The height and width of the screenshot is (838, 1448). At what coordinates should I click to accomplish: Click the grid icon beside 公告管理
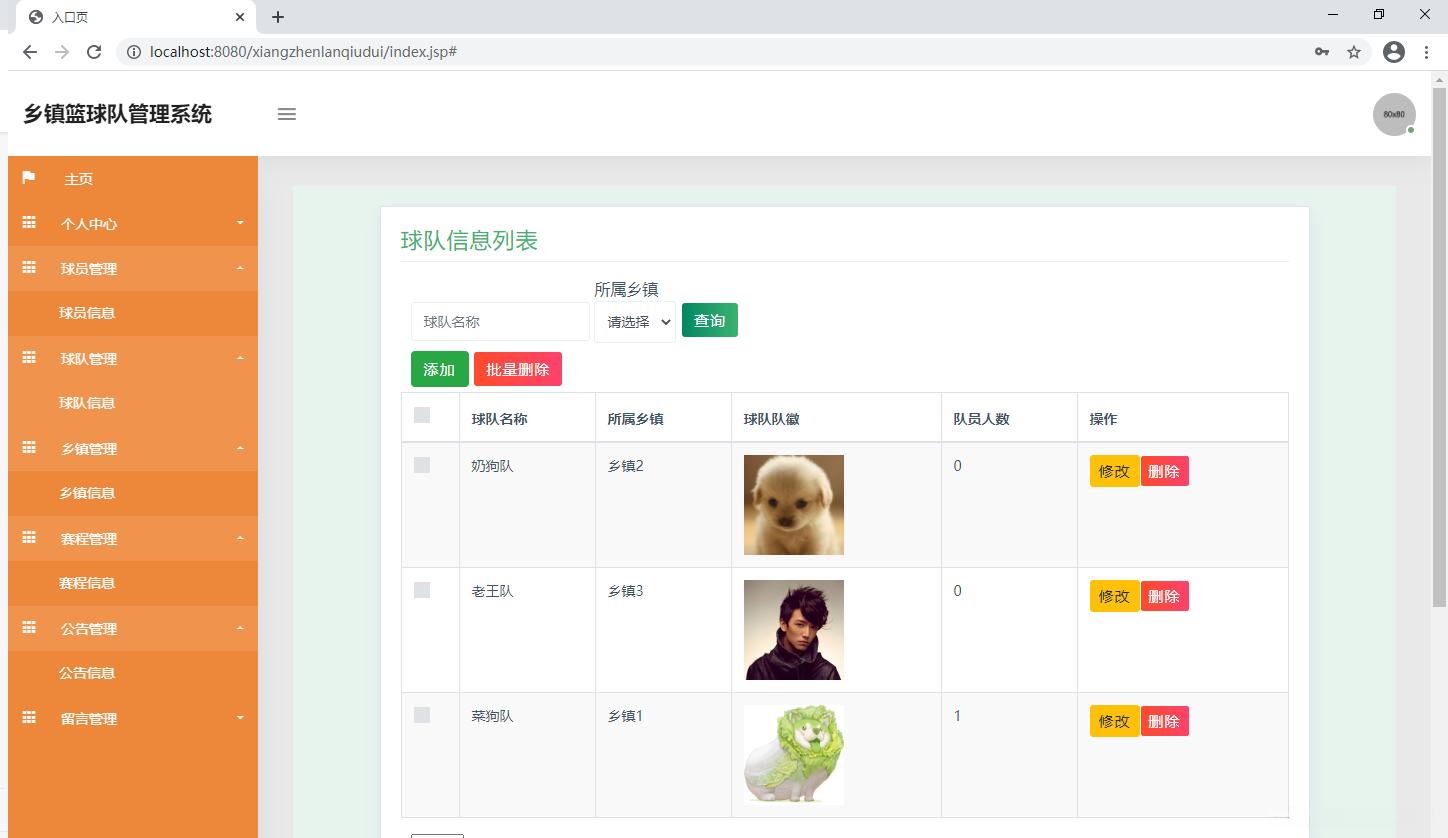coord(29,628)
